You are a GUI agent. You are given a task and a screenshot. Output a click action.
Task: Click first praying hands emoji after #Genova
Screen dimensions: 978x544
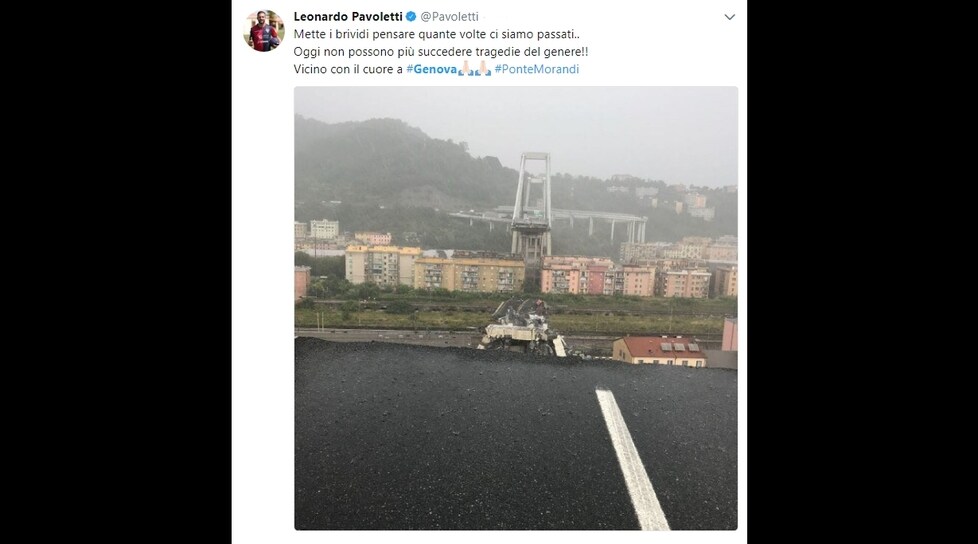click(x=466, y=69)
